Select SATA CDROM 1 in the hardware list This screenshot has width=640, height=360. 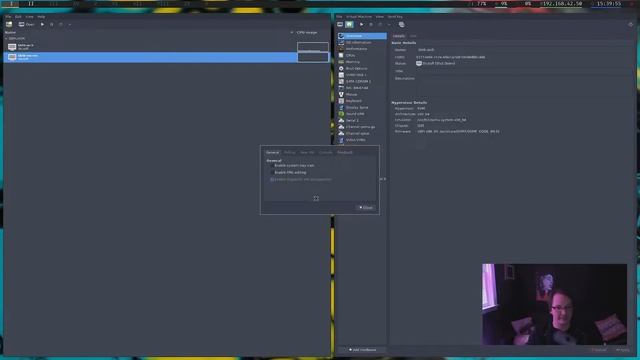(362, 81)
